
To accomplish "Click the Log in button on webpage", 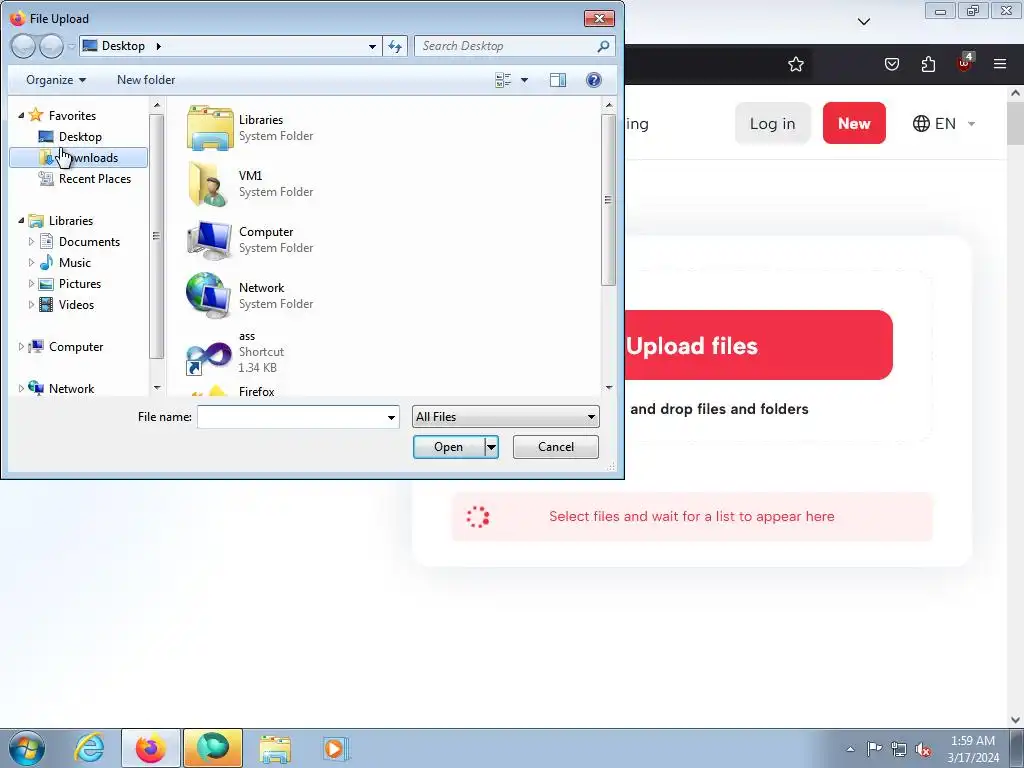I will coord(773,123).
